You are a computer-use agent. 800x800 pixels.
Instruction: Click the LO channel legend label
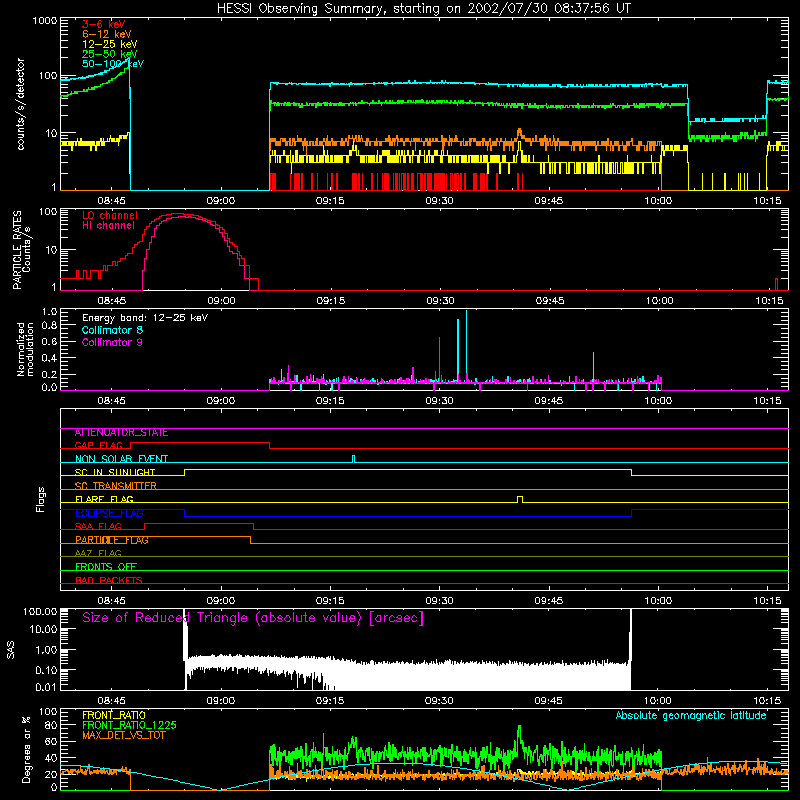pos(110,215)
